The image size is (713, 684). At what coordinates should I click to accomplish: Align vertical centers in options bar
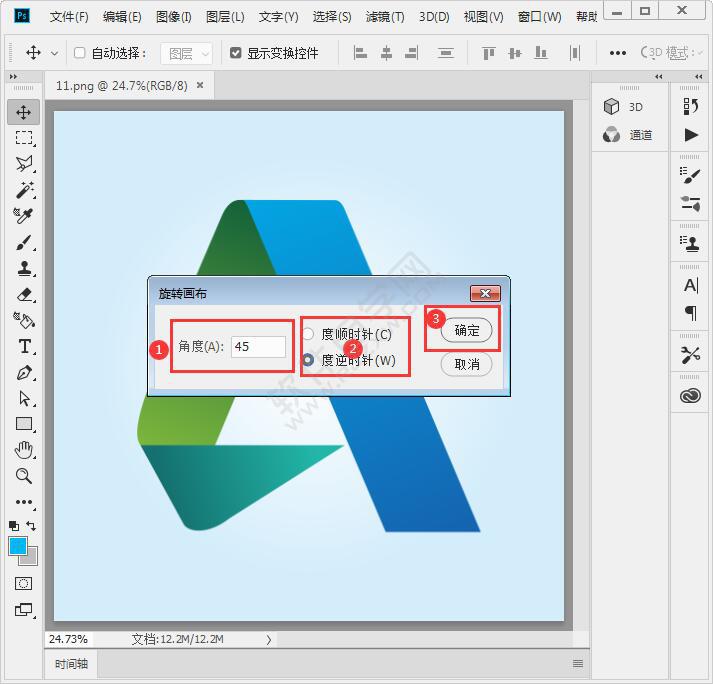click(514, 53)
